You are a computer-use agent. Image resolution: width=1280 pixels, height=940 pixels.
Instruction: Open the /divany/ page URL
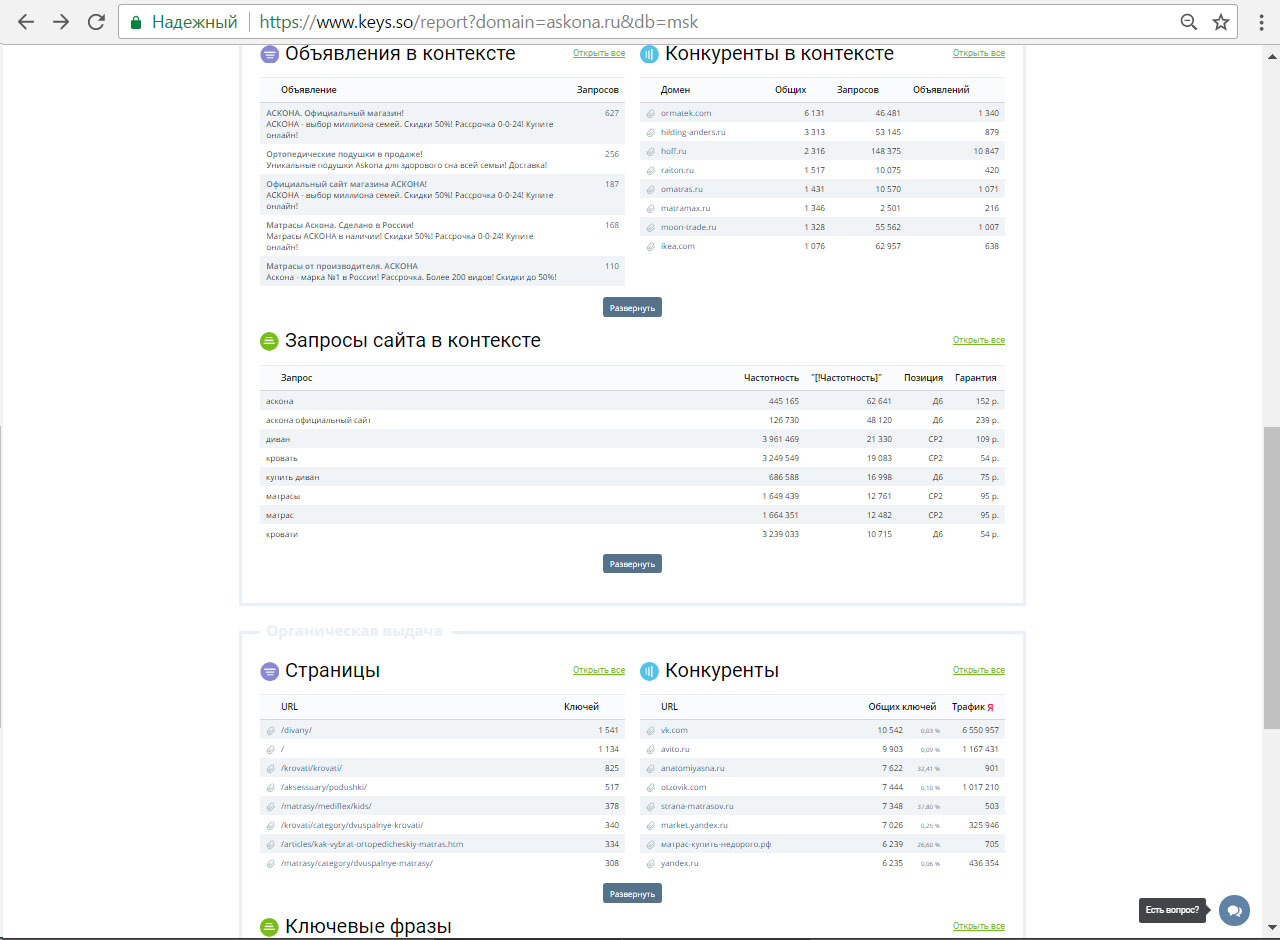pos(296,730)
